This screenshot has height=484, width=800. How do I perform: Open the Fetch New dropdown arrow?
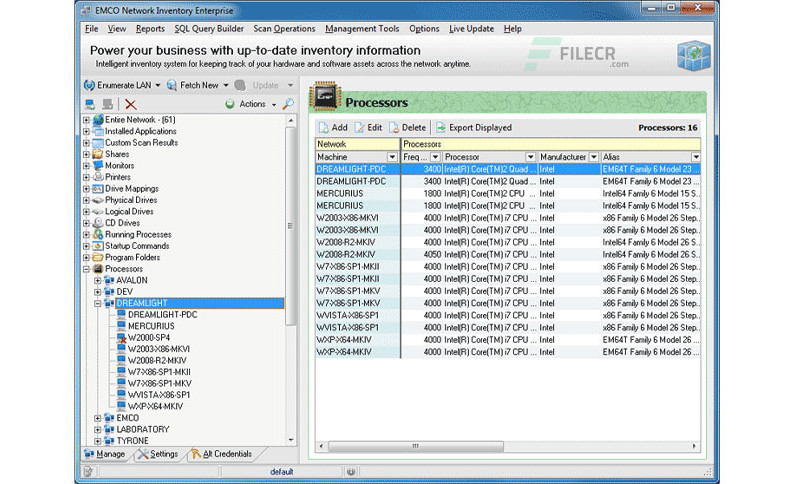click(x=226, y=85)
